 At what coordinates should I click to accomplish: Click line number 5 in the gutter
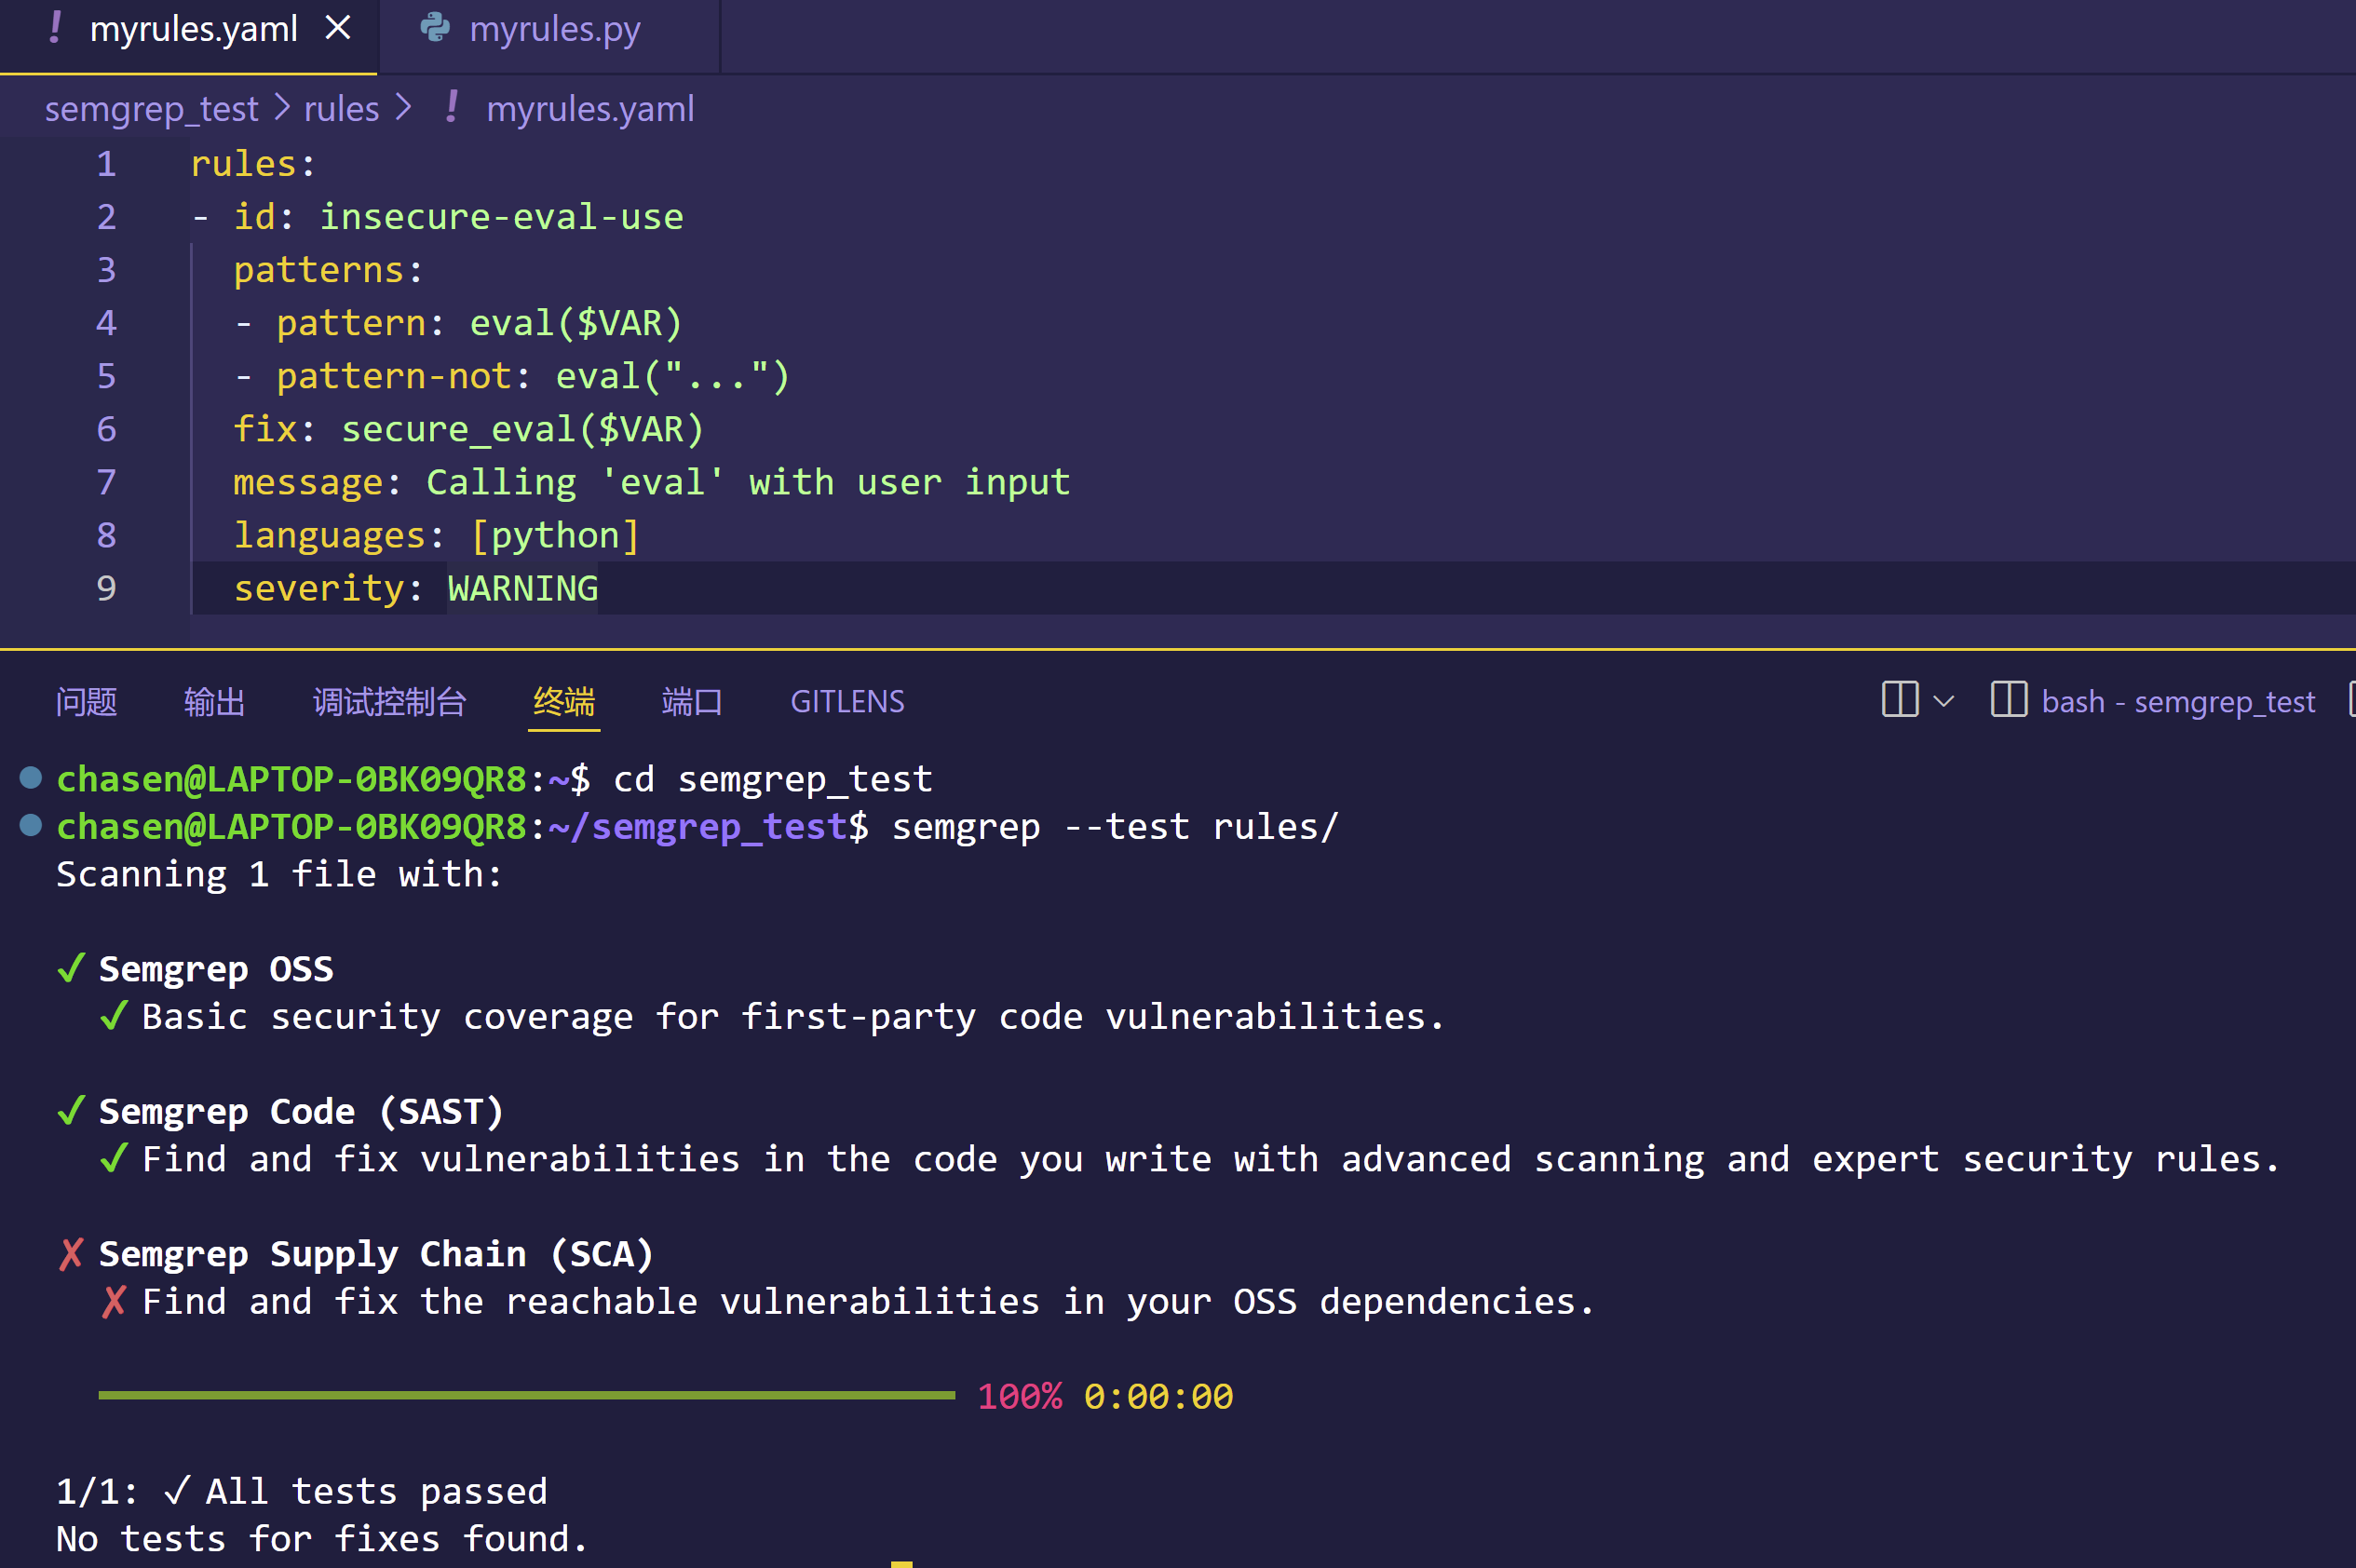click(x=106, y=377)
